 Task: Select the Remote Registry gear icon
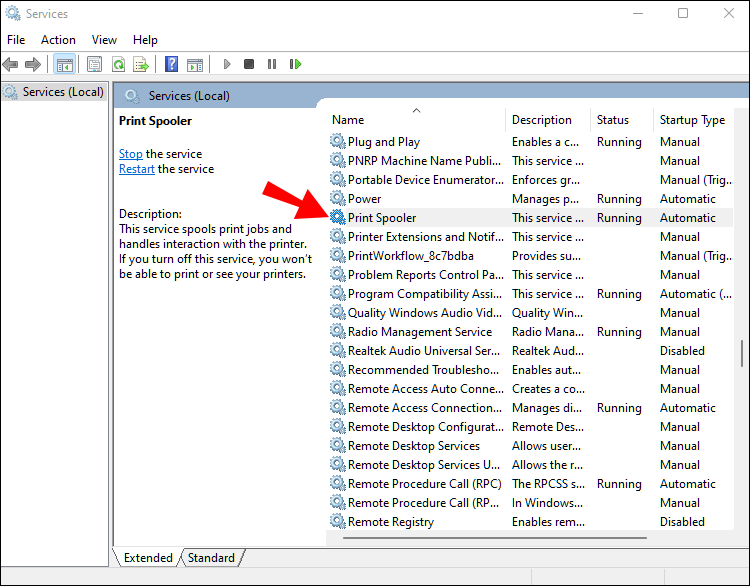point(338,521)
